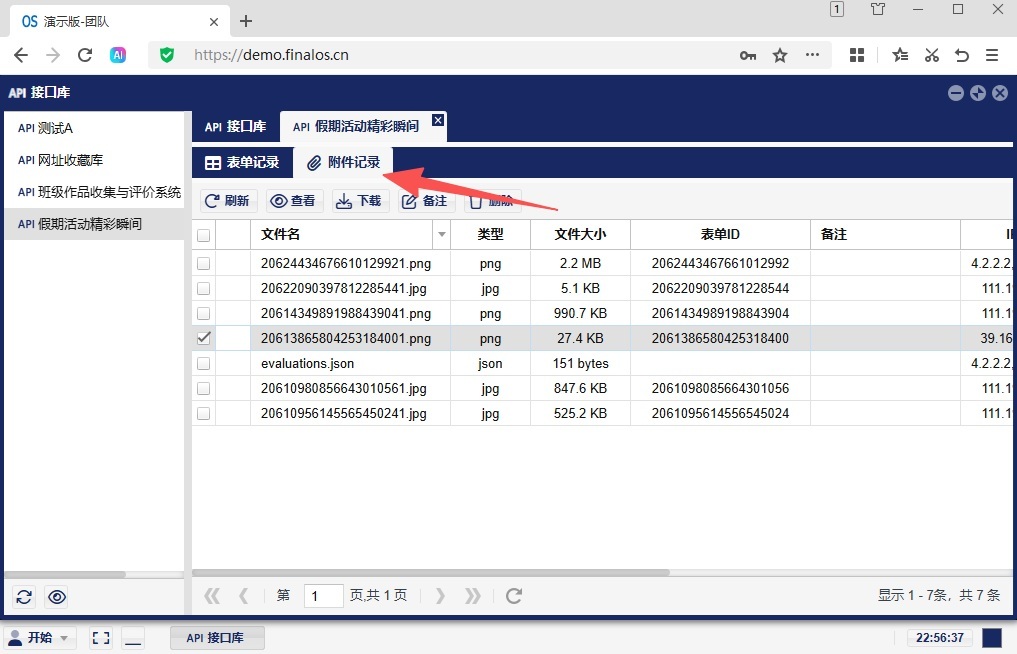The image size is (1017, 654).
Task: Switch to the 表单记录 tab
Action: click(x=242, y=162)
